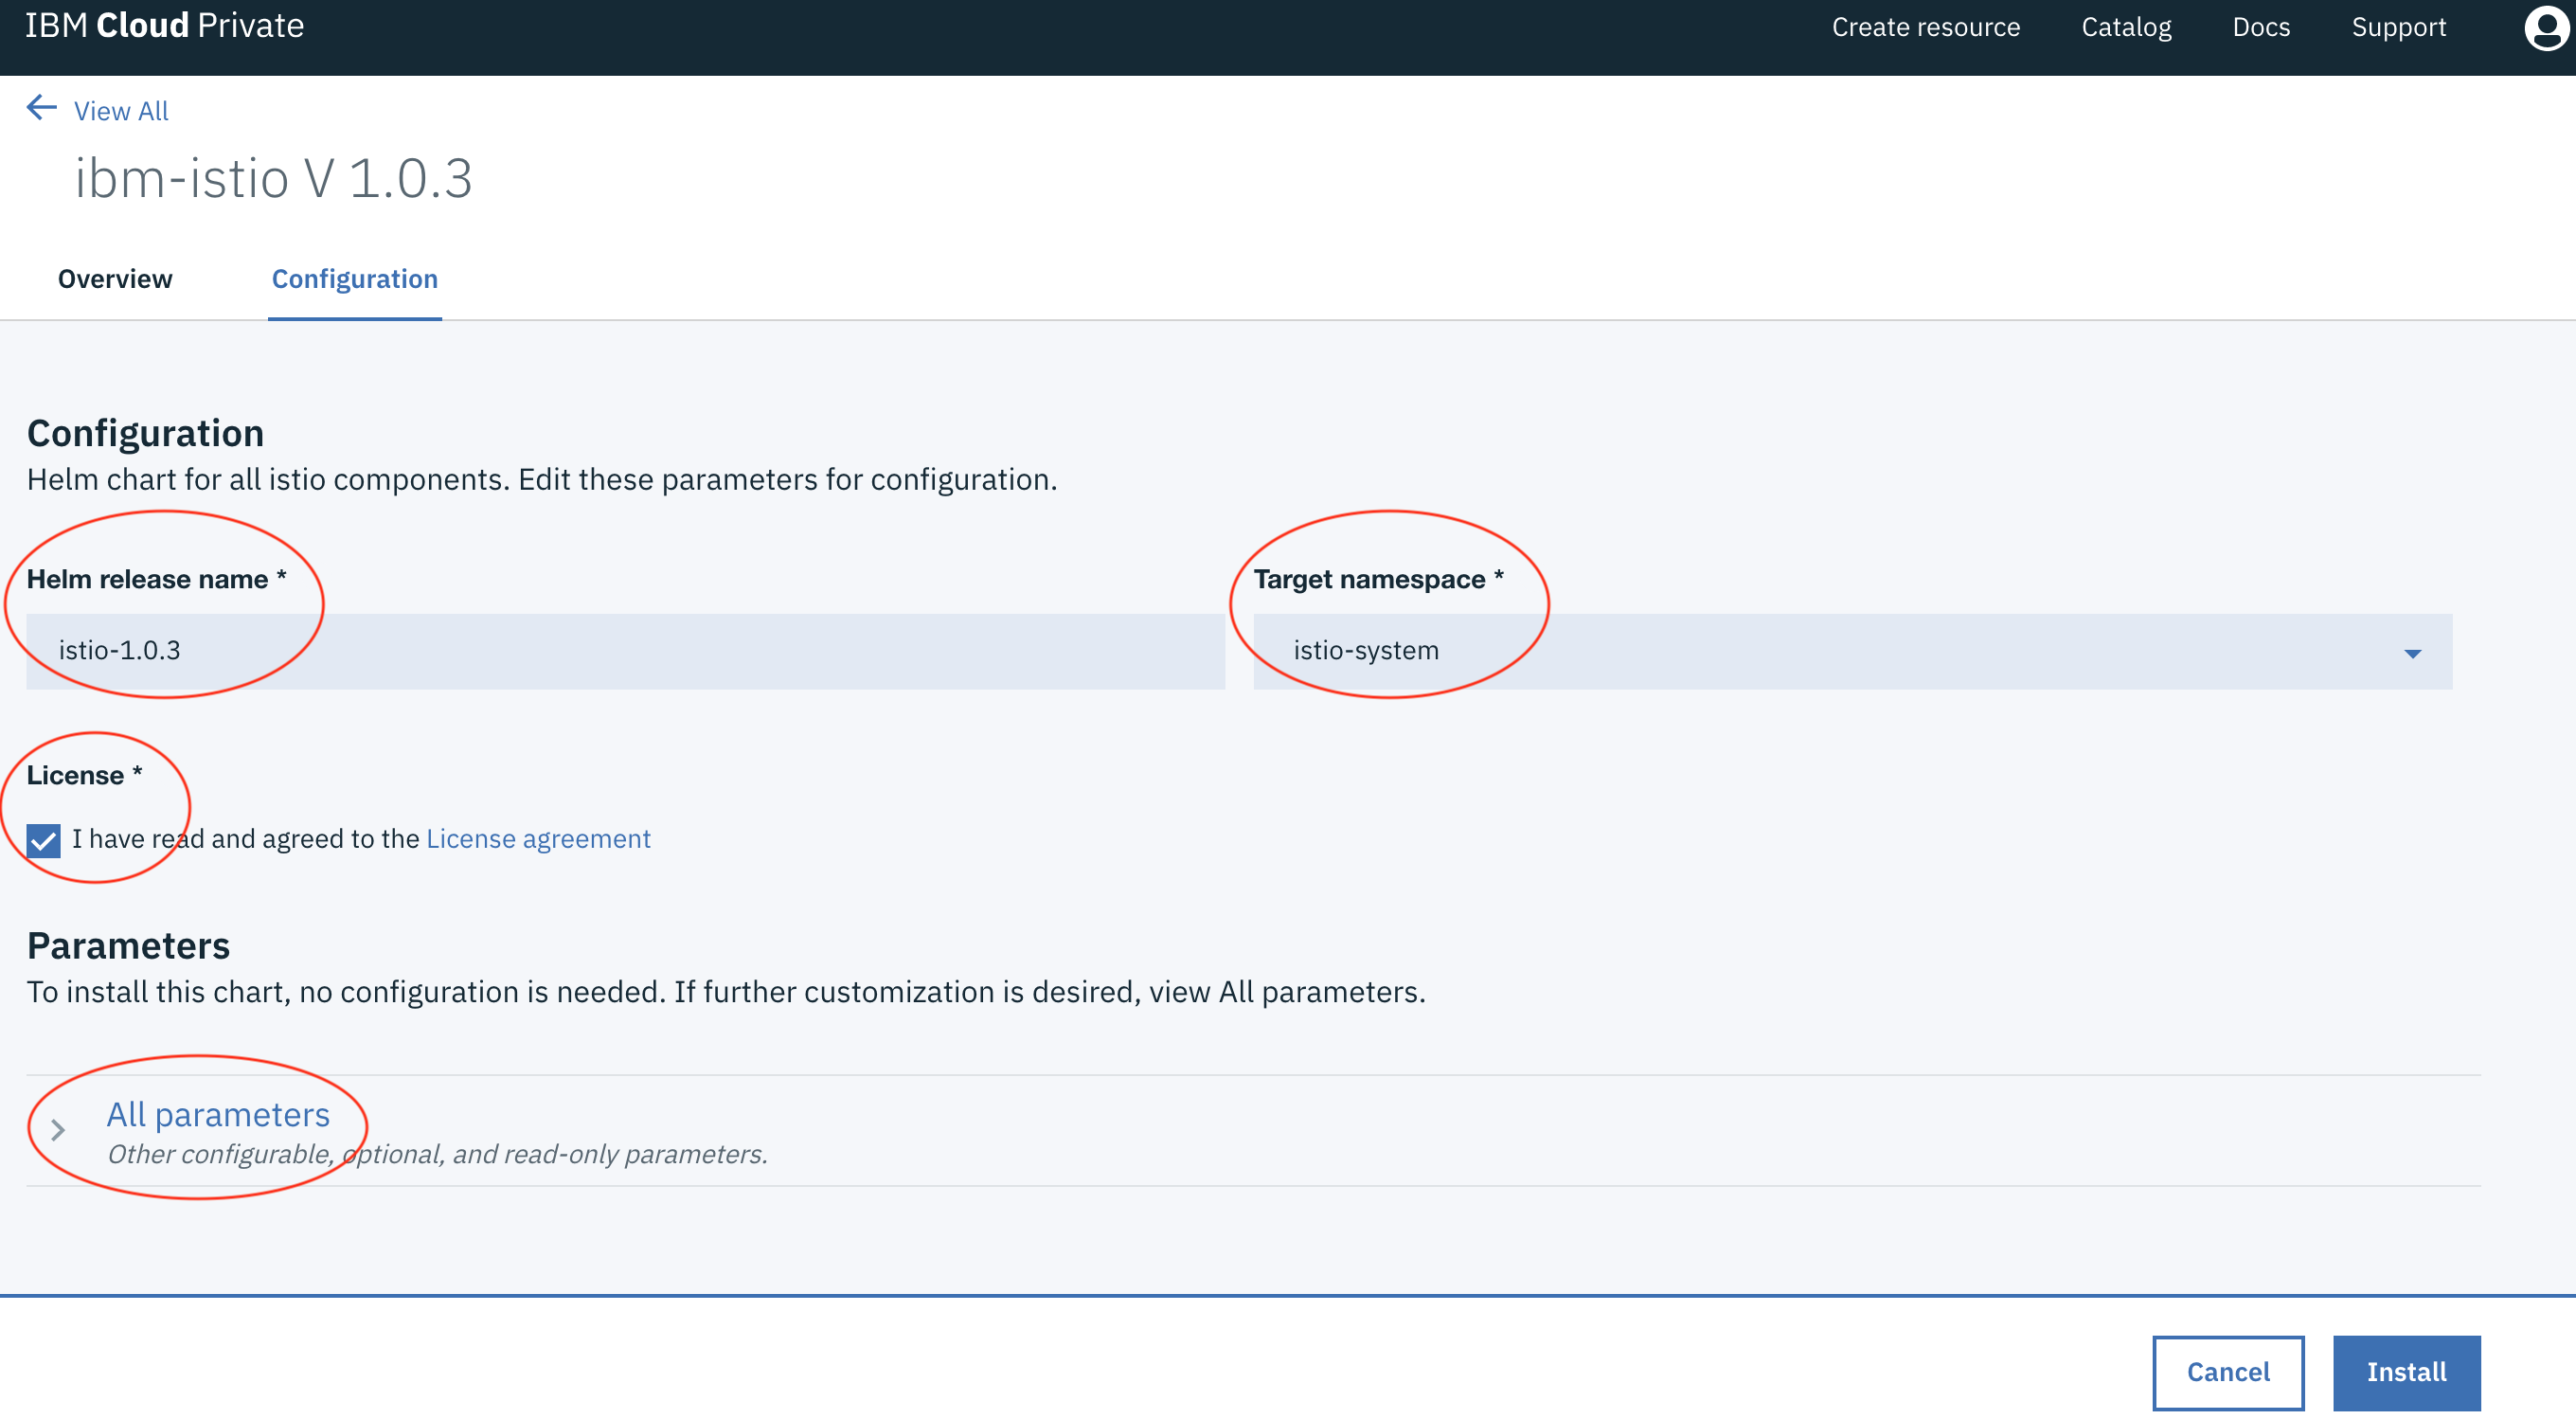Click the Parameters section heading
2576x1419 pixels.
pos(129,946)
